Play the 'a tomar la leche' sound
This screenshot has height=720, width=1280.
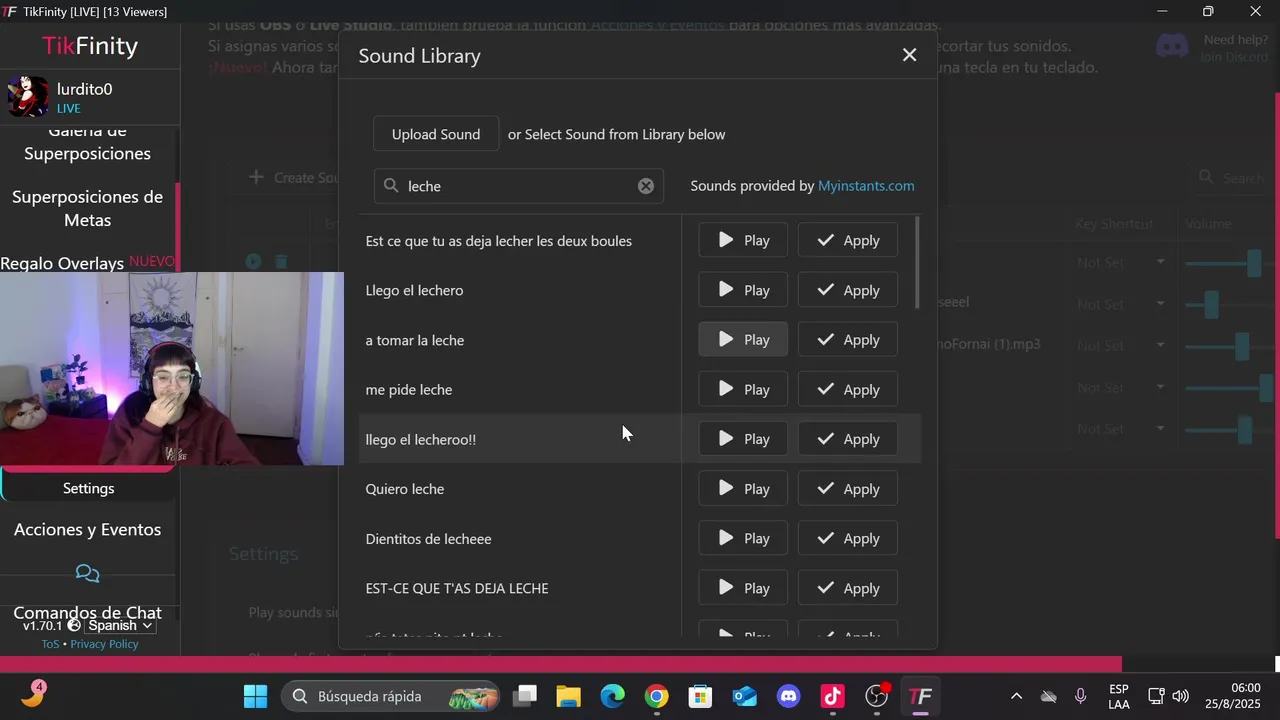click(743, 340)
